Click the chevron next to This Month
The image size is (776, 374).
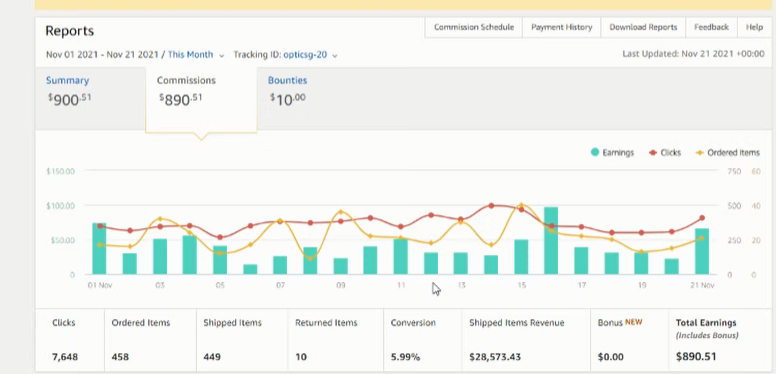[x=221, y=55]
